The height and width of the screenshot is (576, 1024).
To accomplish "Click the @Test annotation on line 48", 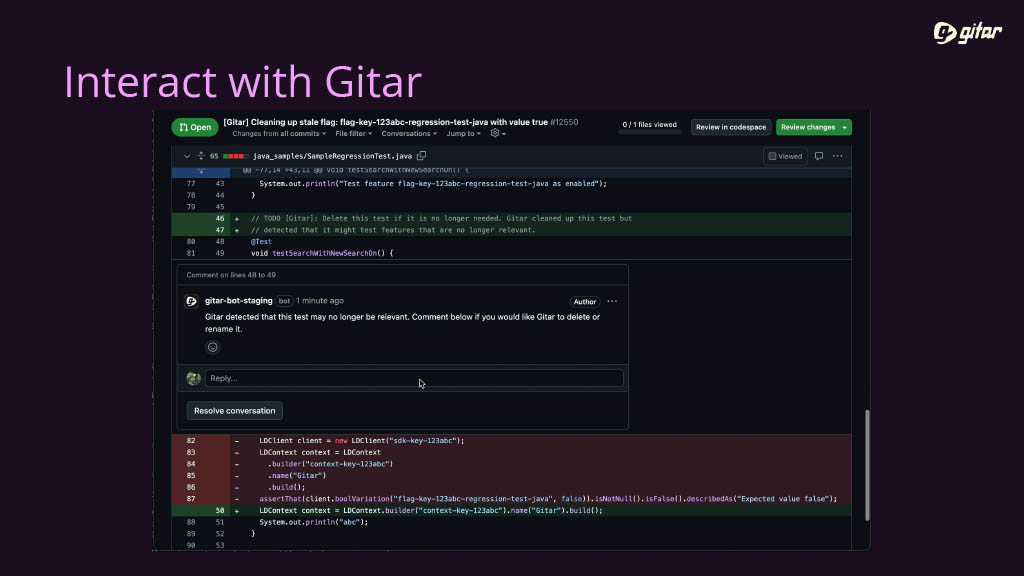I will (x=261, y=242).
